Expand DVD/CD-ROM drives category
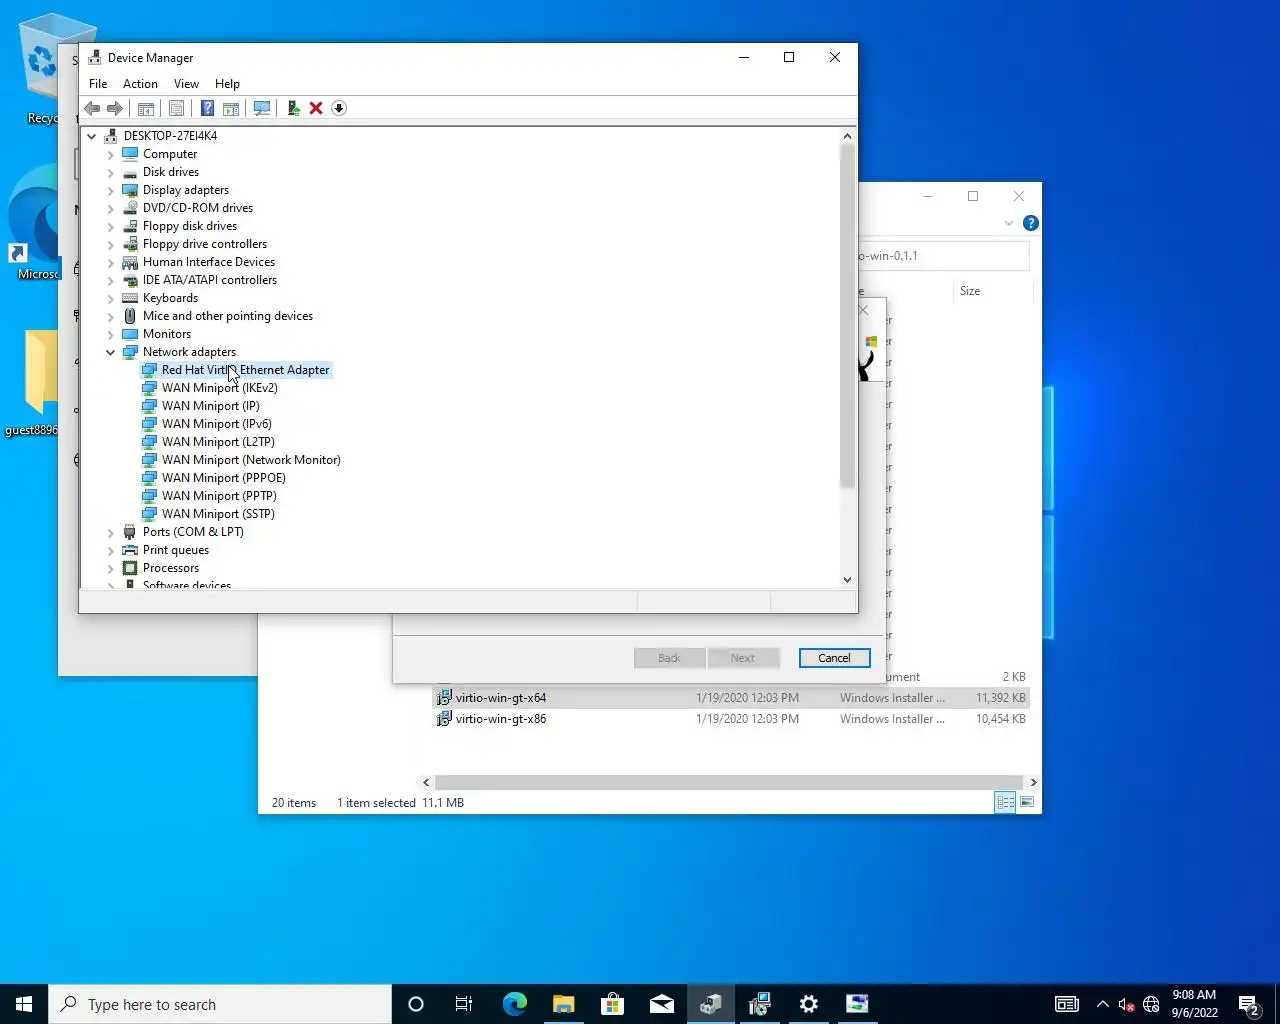 coord(111,208)
